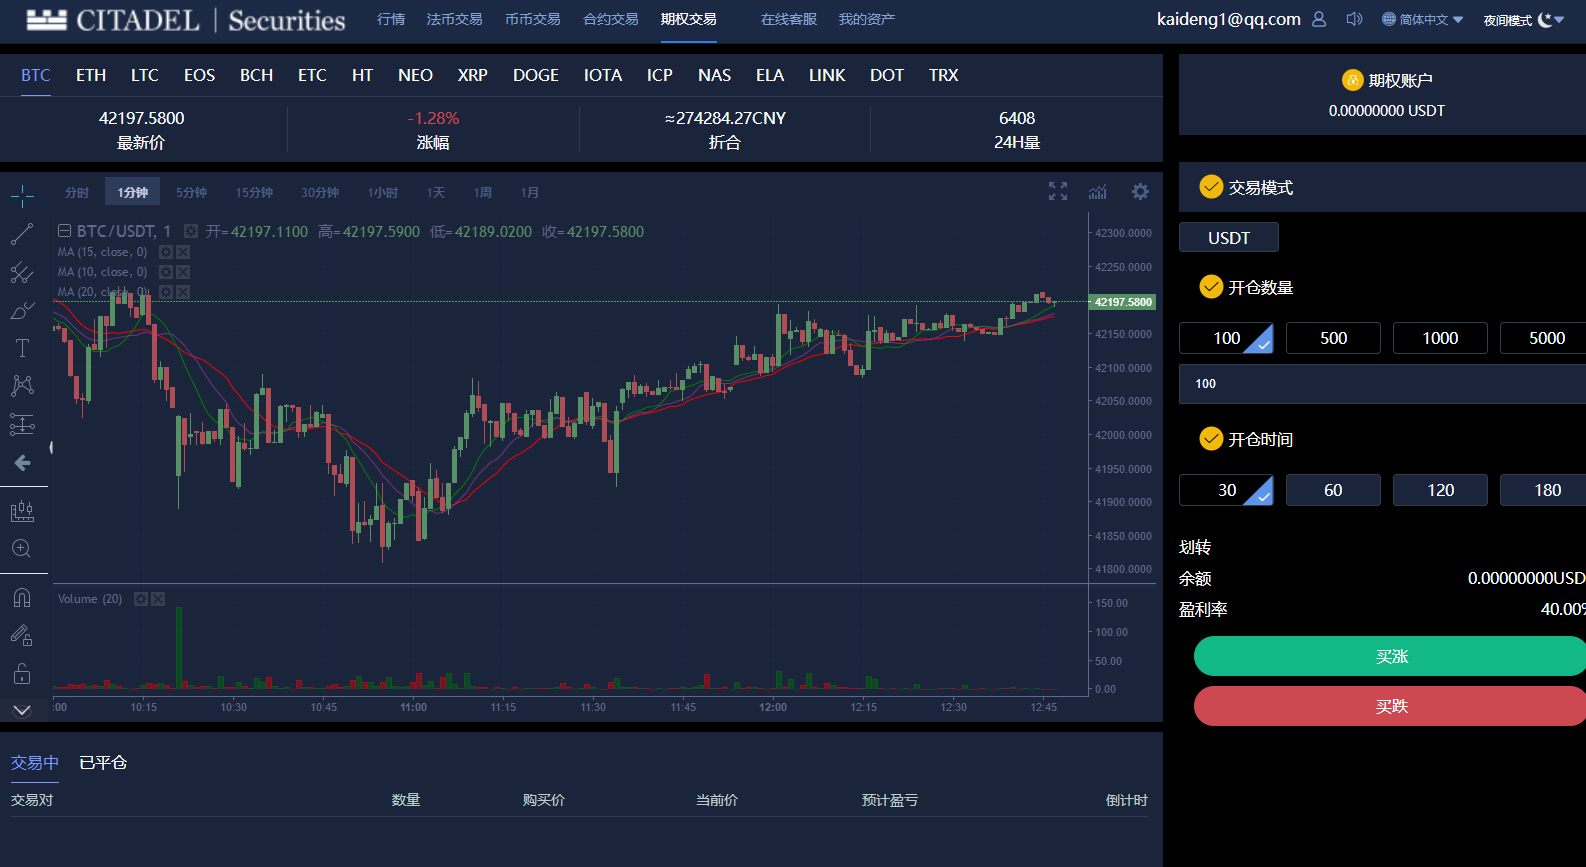
Task: Select the crosshair cursor tool
Action: point(22,196)
